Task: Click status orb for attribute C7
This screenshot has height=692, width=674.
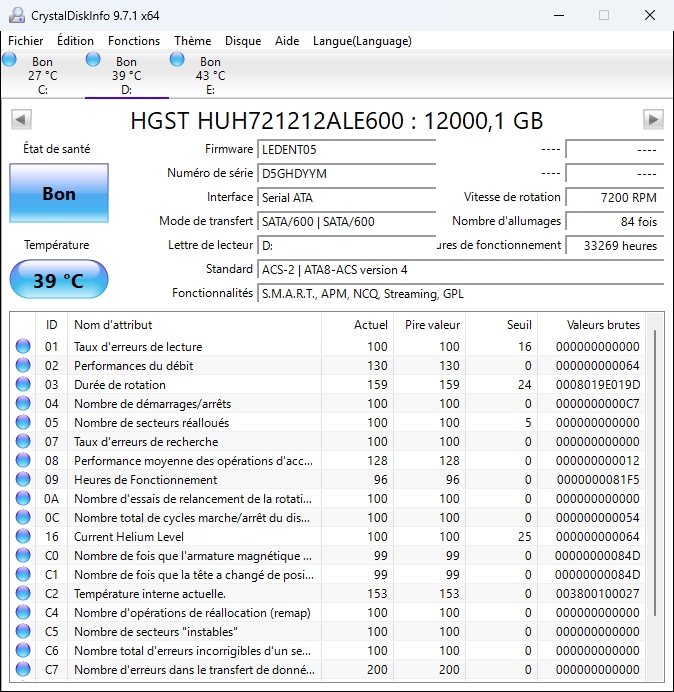Action: 23,669
